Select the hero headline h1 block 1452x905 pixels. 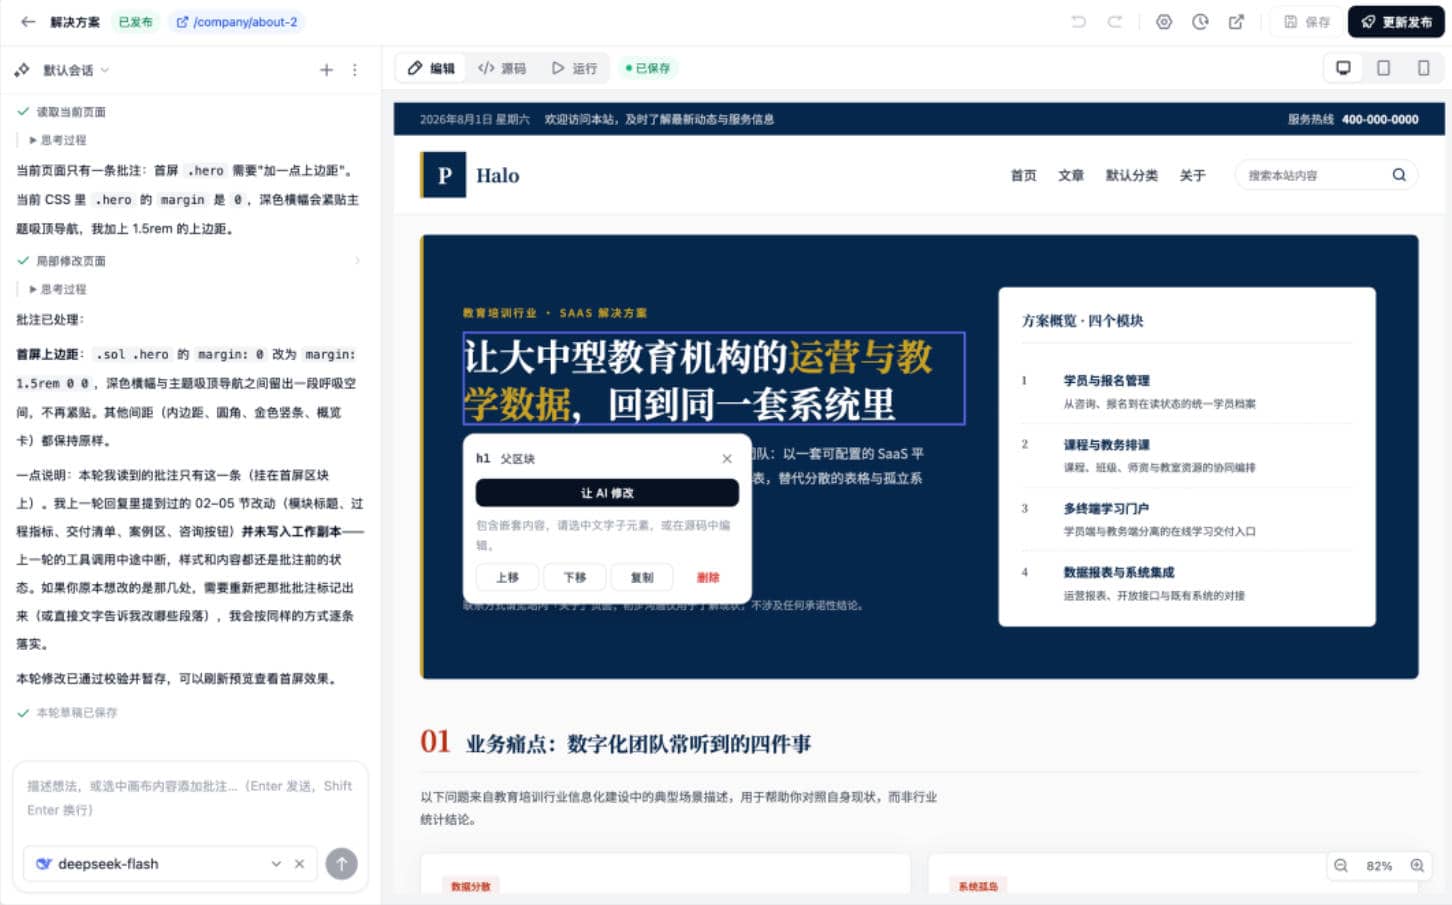coord(714,379)
